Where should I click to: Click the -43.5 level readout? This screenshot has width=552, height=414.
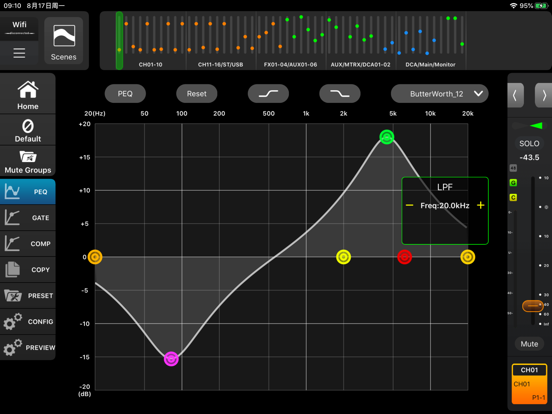click(529, 157)
